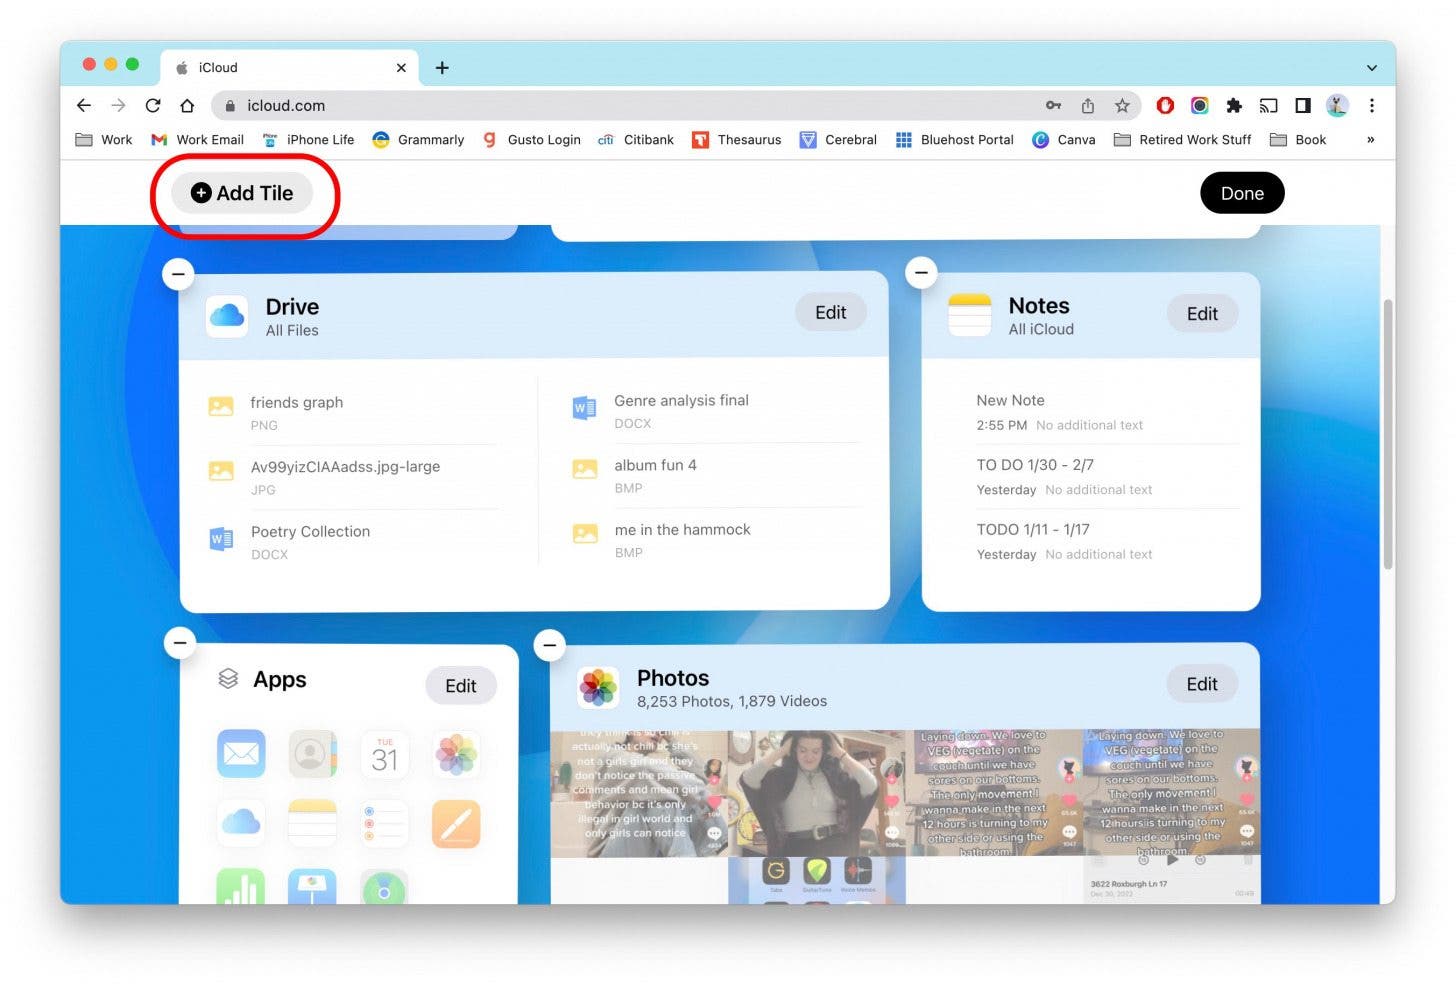Open the Extensions puzzle icon

pos(1234,105)
